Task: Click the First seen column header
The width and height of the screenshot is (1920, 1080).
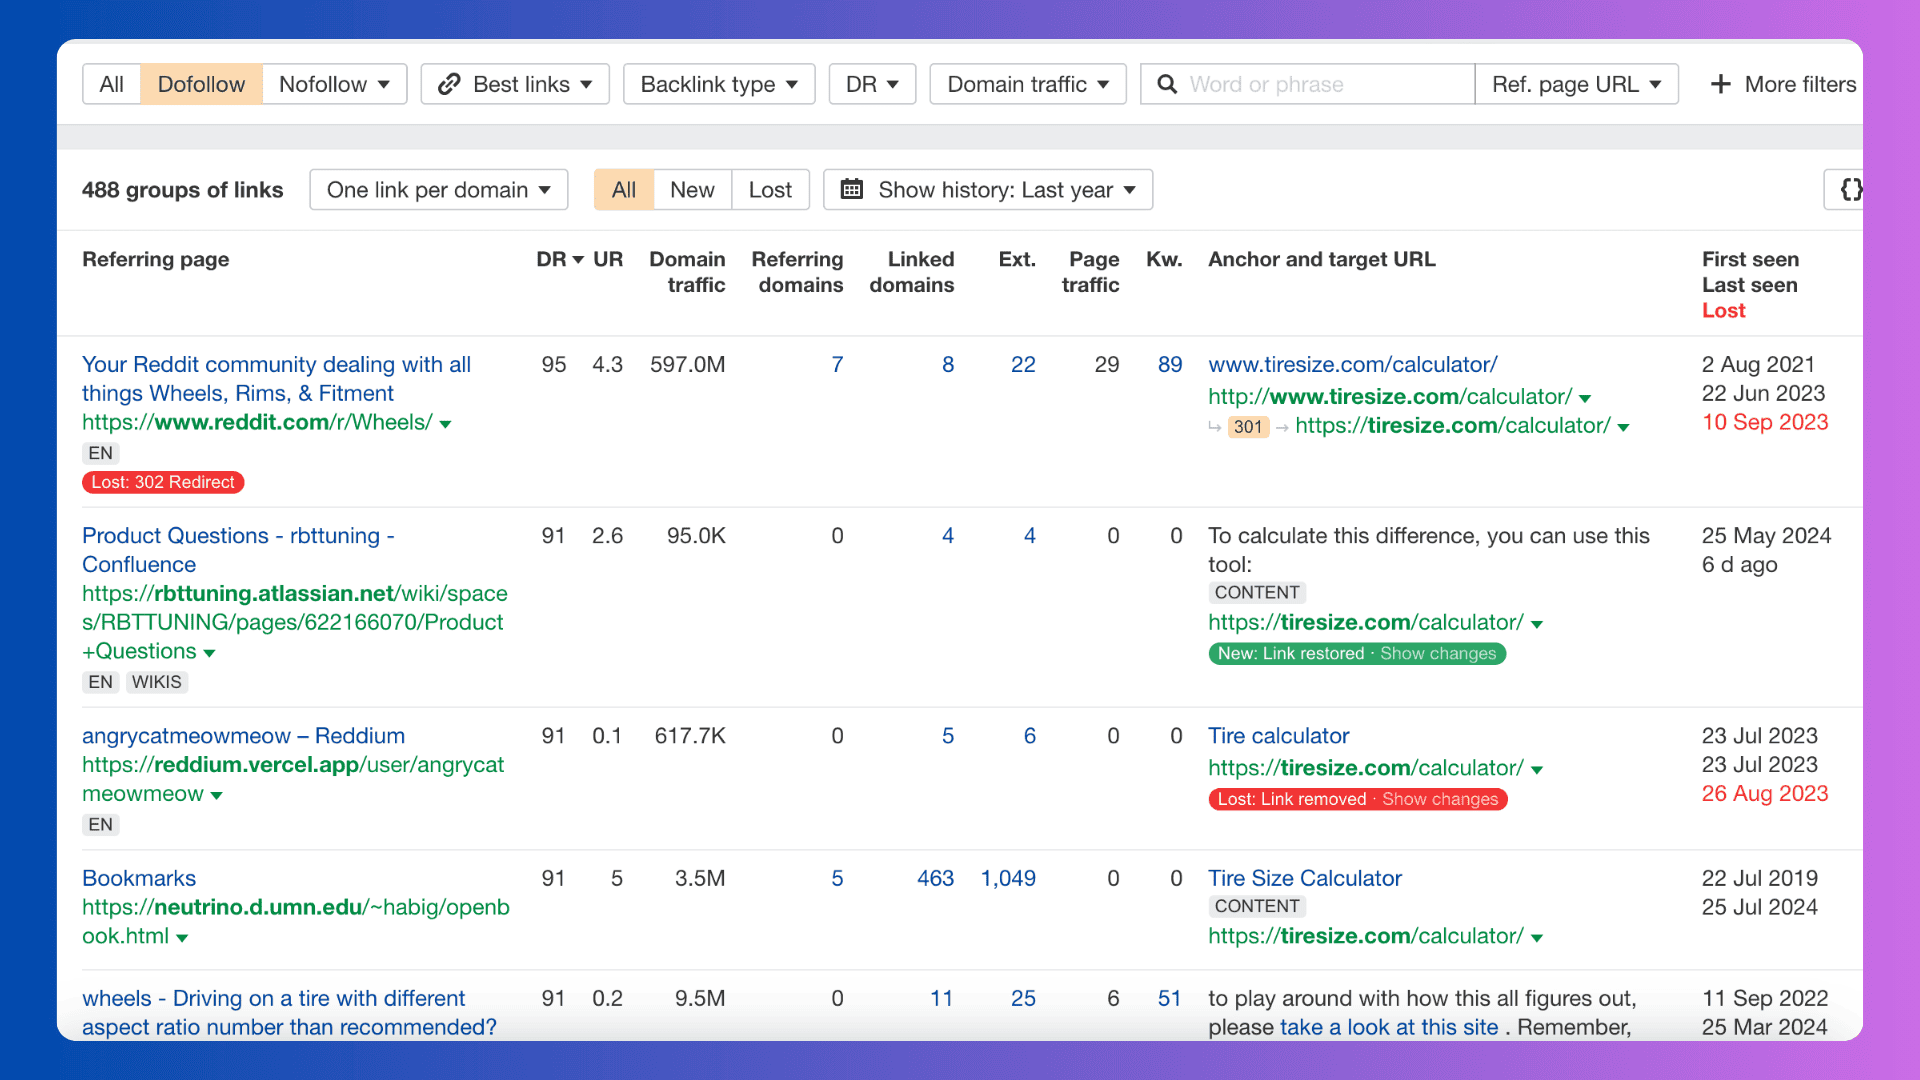Action: point(1750,259)
